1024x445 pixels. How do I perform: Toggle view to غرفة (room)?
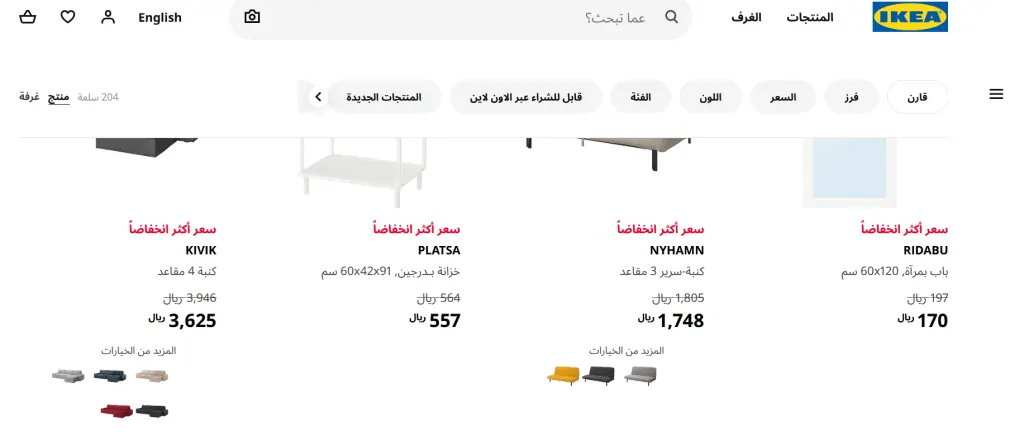point(29,97)
